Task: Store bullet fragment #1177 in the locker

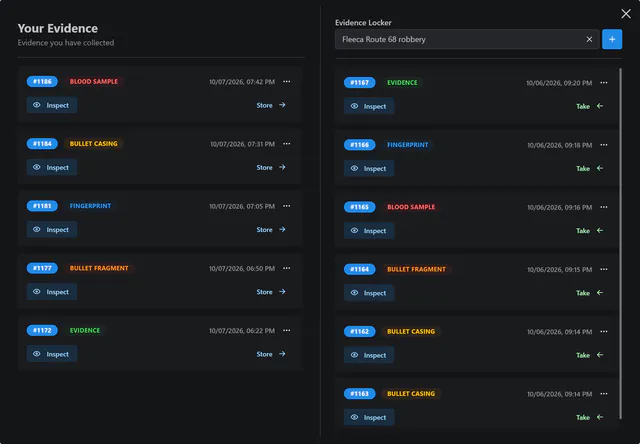Action: click(x=271, y=292)
